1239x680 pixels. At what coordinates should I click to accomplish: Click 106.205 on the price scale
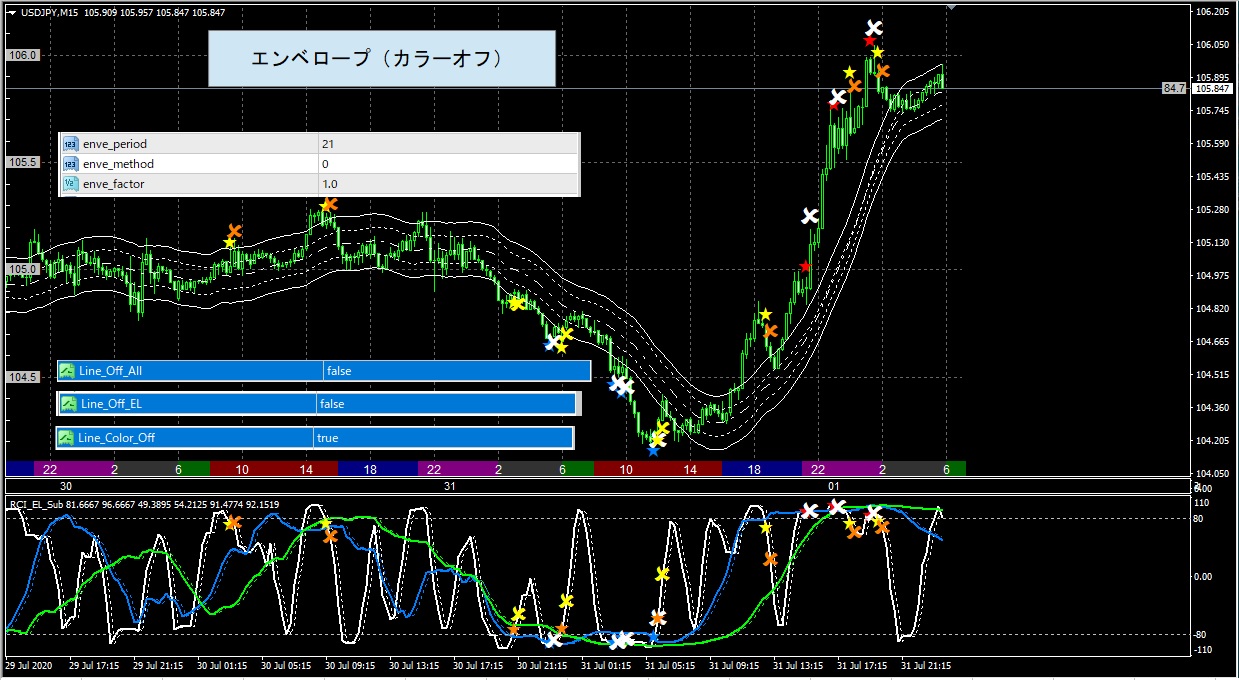1211,12
